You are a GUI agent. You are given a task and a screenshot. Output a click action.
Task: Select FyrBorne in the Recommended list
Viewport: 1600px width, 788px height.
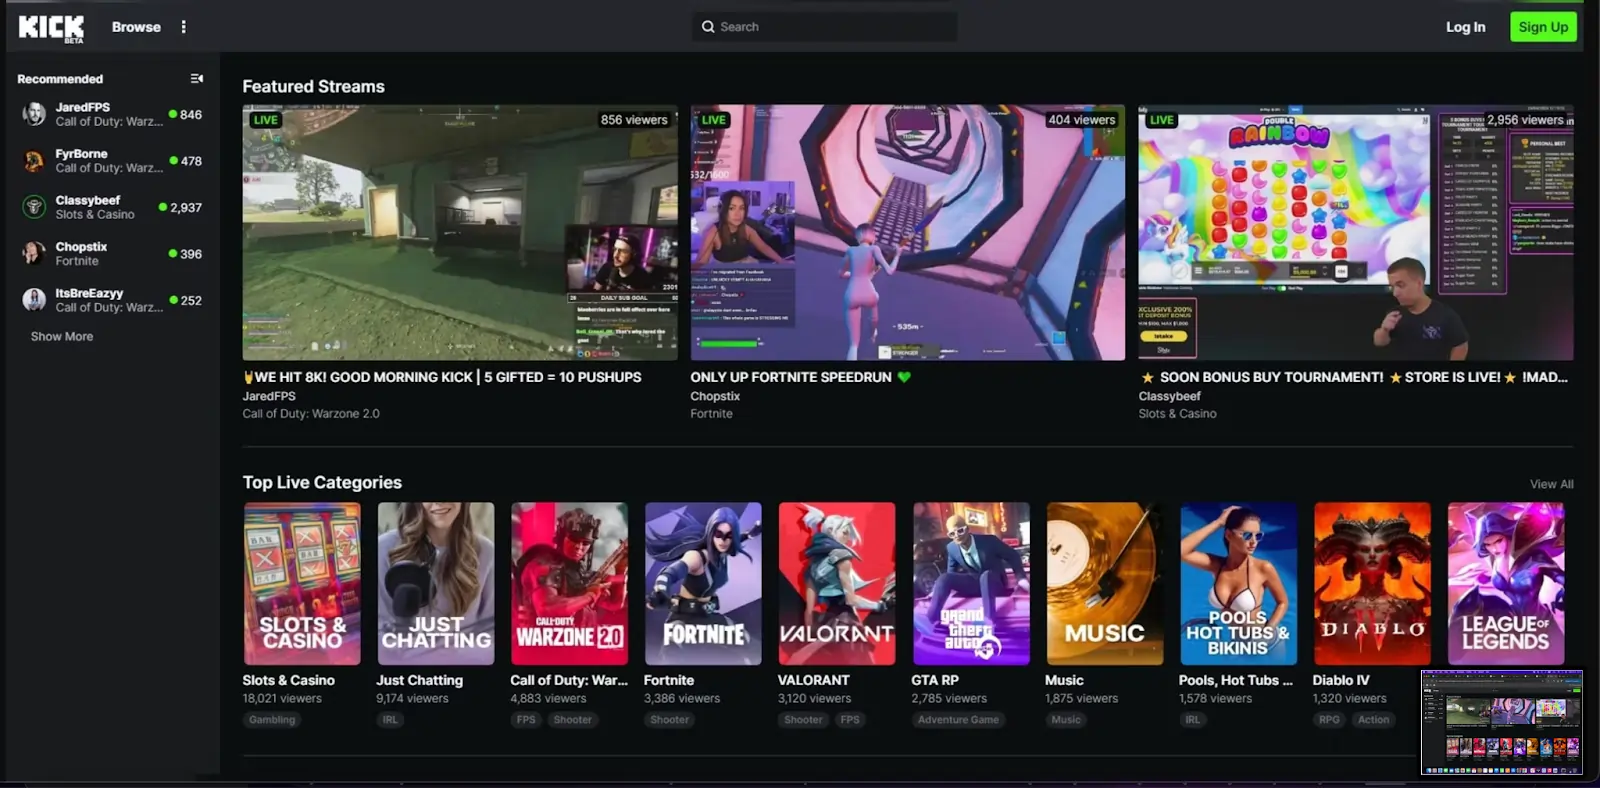(110, 160)
